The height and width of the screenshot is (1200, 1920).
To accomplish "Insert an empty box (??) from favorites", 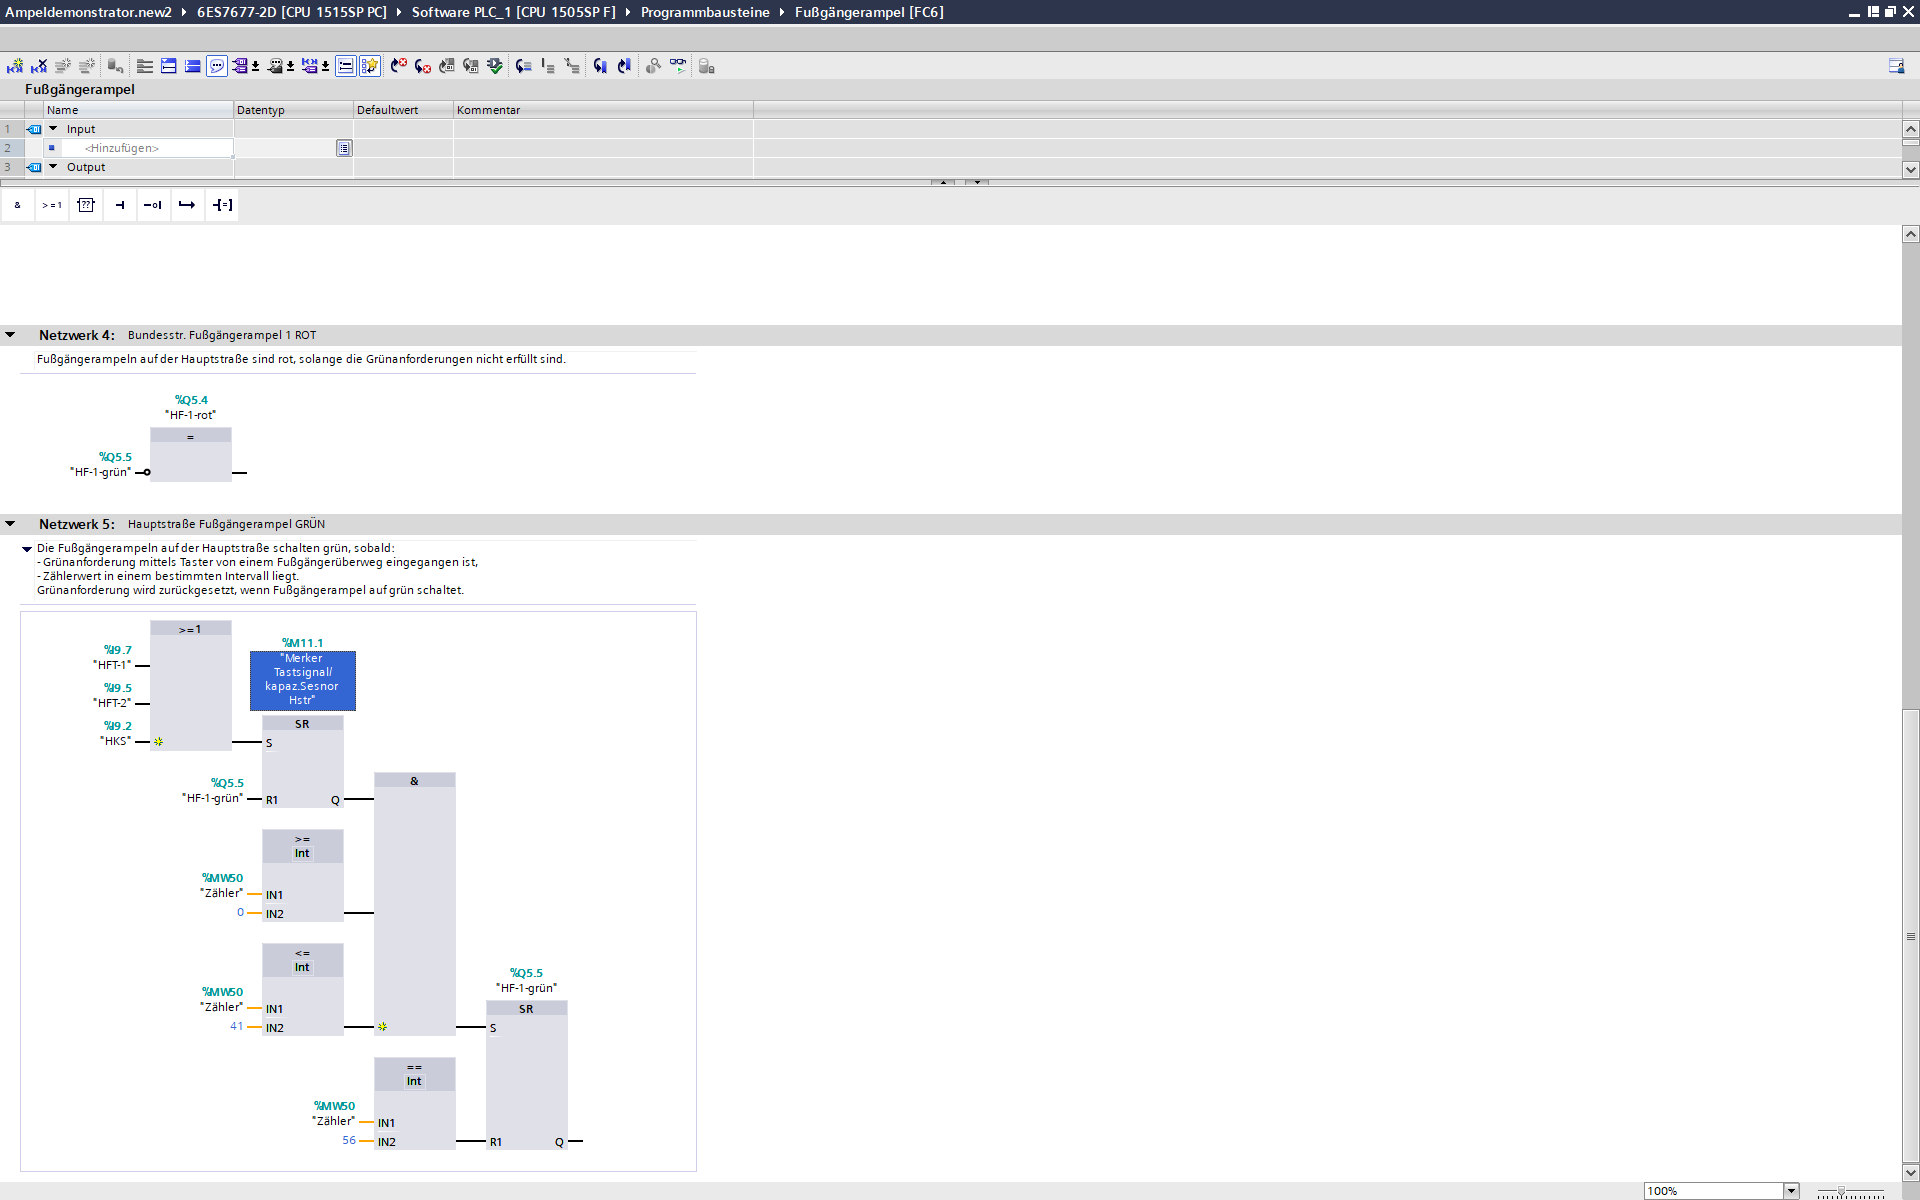I will click(x=86, y=205).
